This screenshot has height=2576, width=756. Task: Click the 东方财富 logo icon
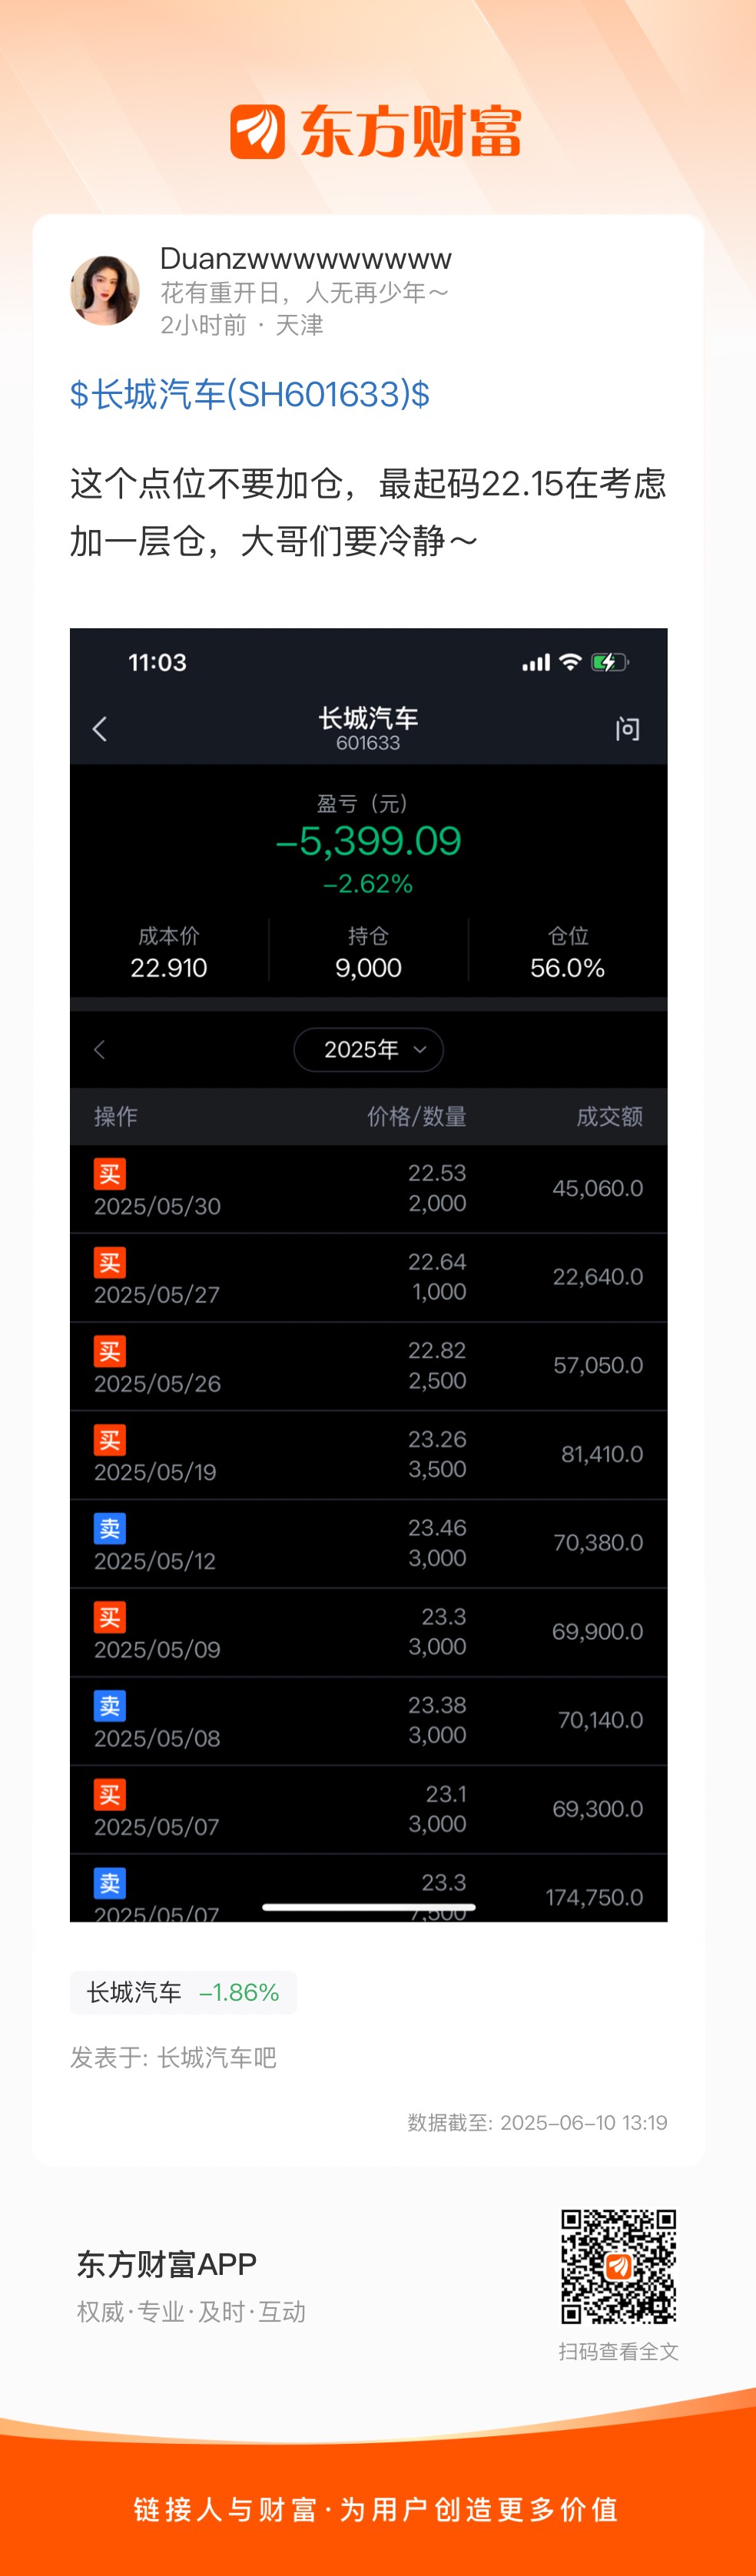[258, 132]
